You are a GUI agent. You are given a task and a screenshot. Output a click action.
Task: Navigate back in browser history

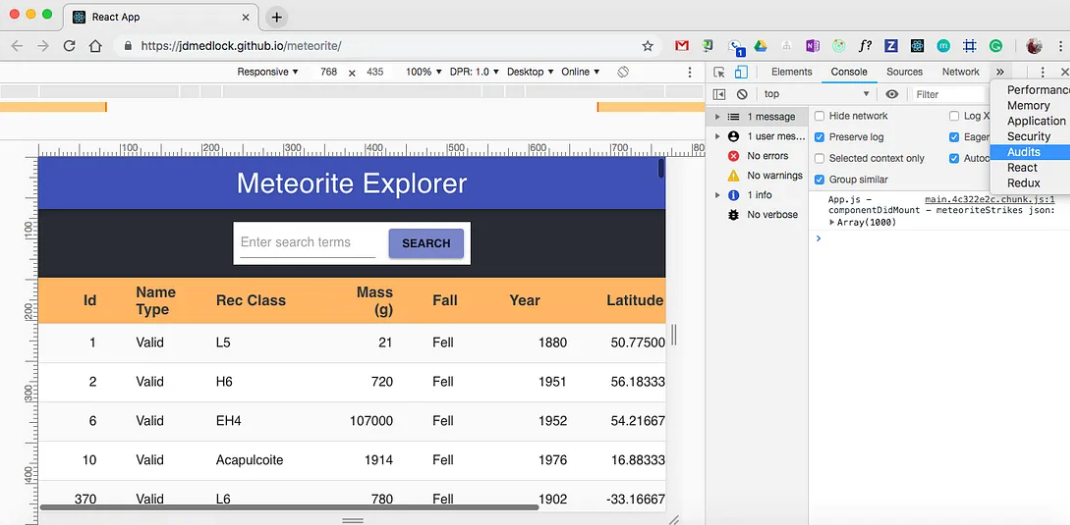[17, 46]
